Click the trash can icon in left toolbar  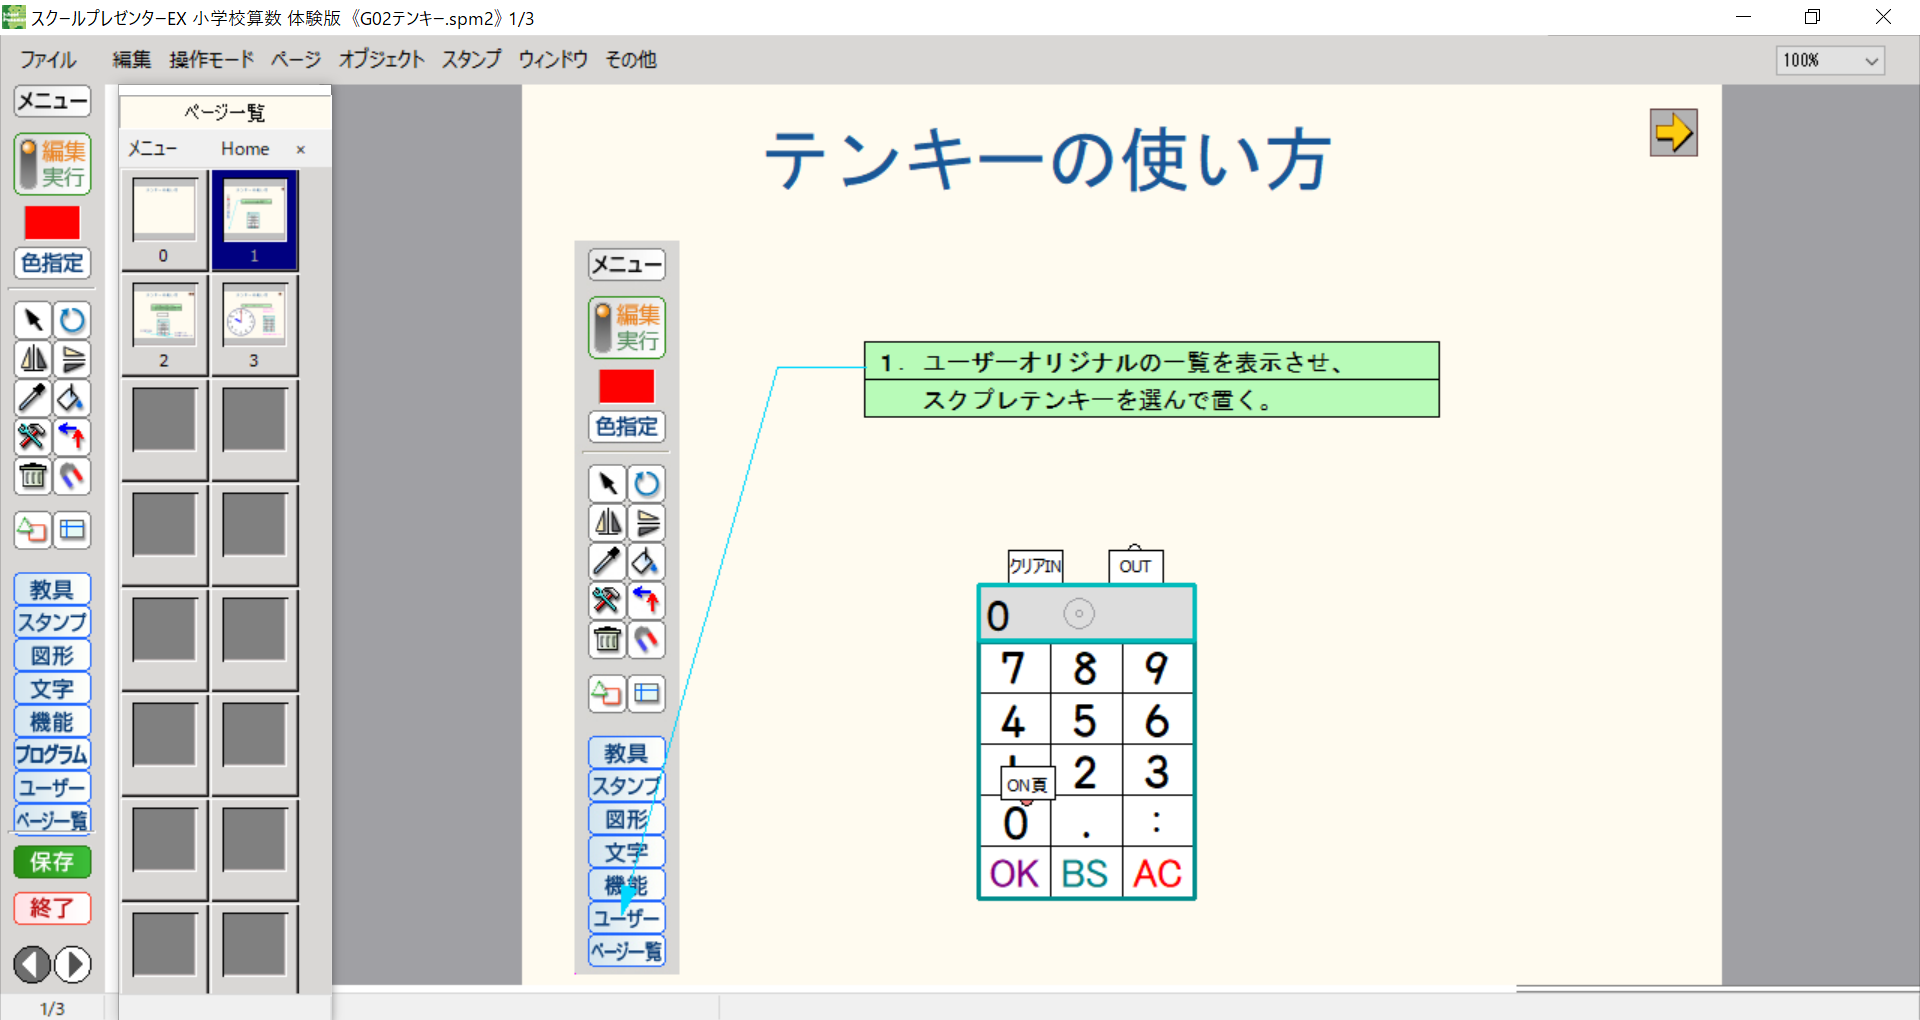point(33,476)
